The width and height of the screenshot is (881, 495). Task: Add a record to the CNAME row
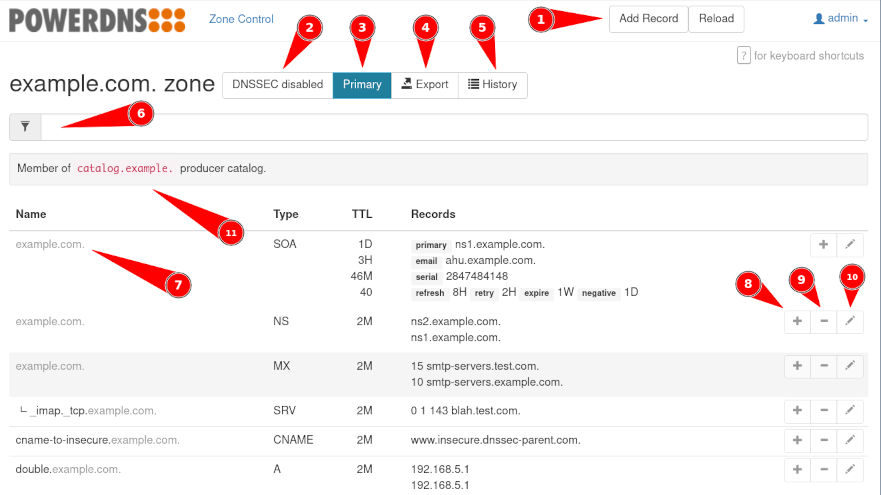coord(797,440)
